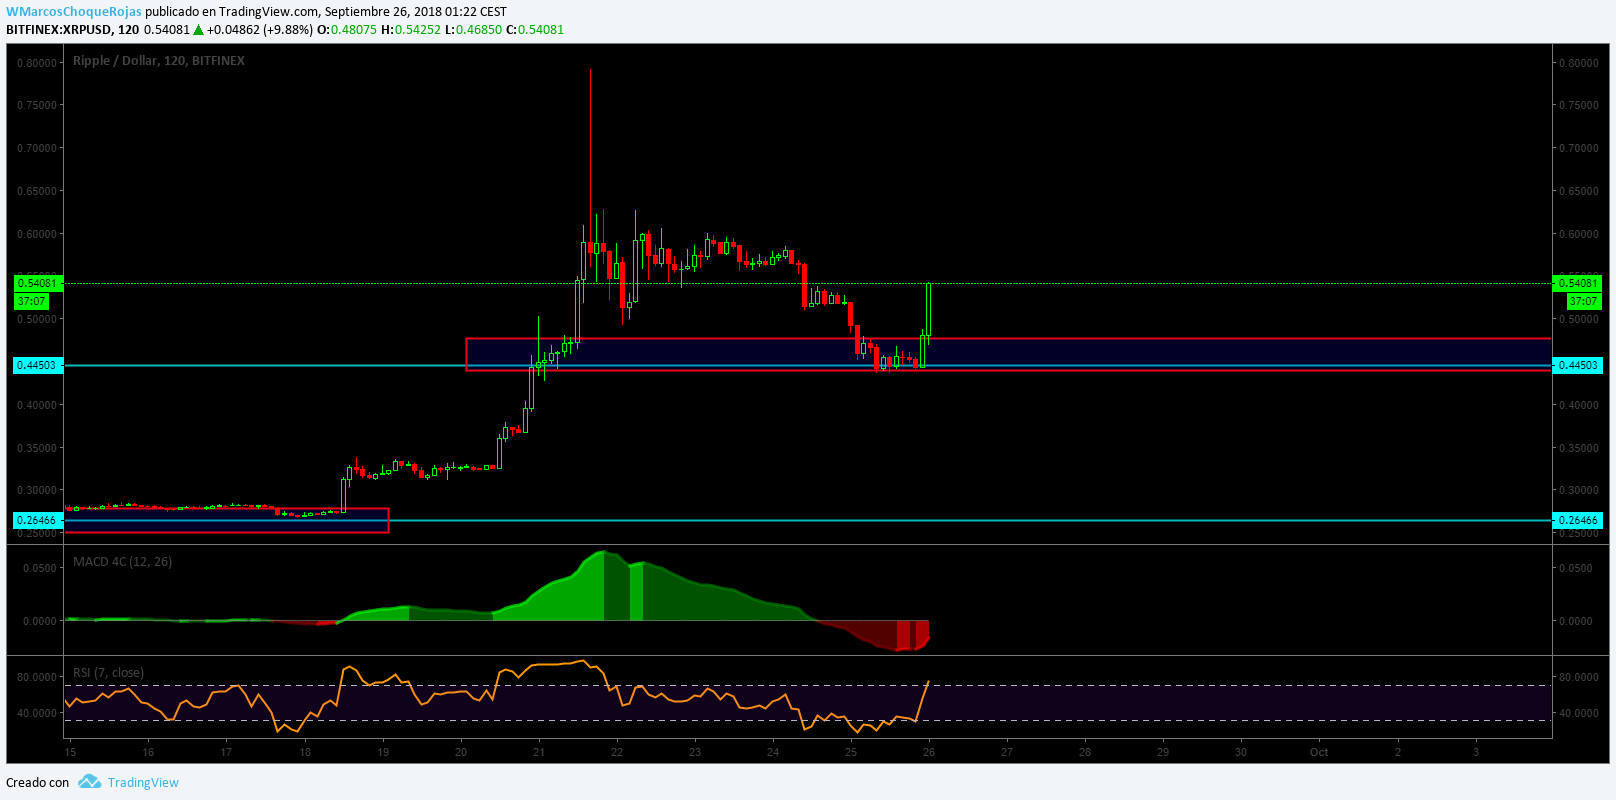
Task: Click the 80.0000 RSI left axis label
Action: [x=37, y=677]
